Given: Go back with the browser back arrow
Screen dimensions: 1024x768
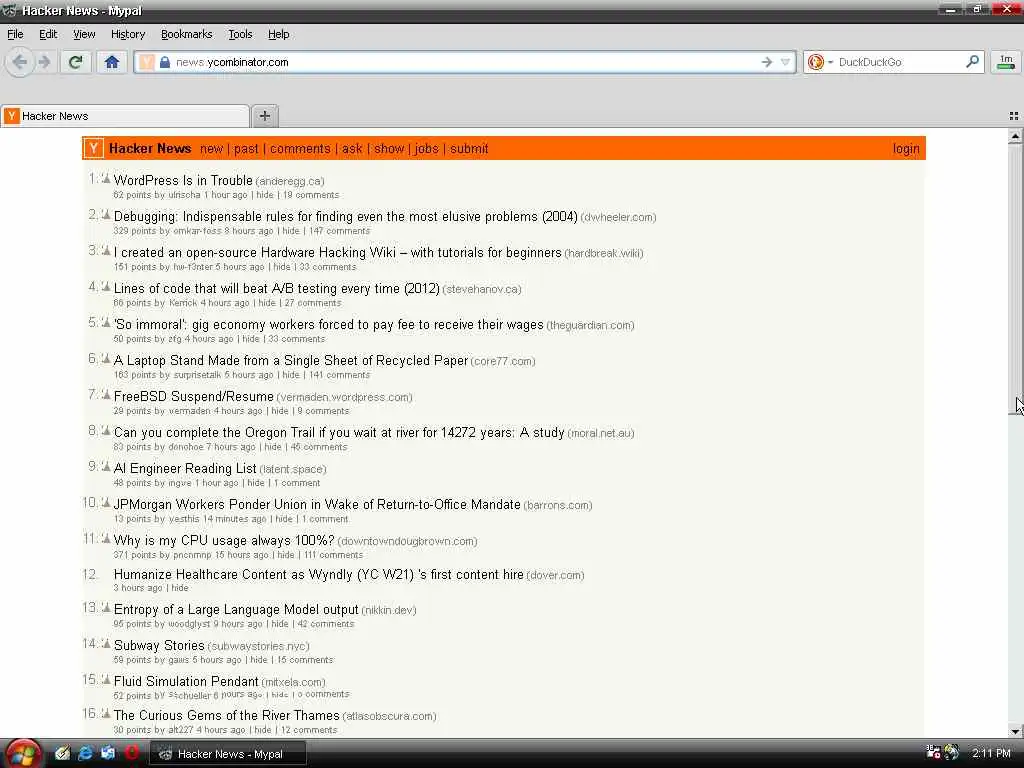Looking at the screenshot, I should [20, 62].
